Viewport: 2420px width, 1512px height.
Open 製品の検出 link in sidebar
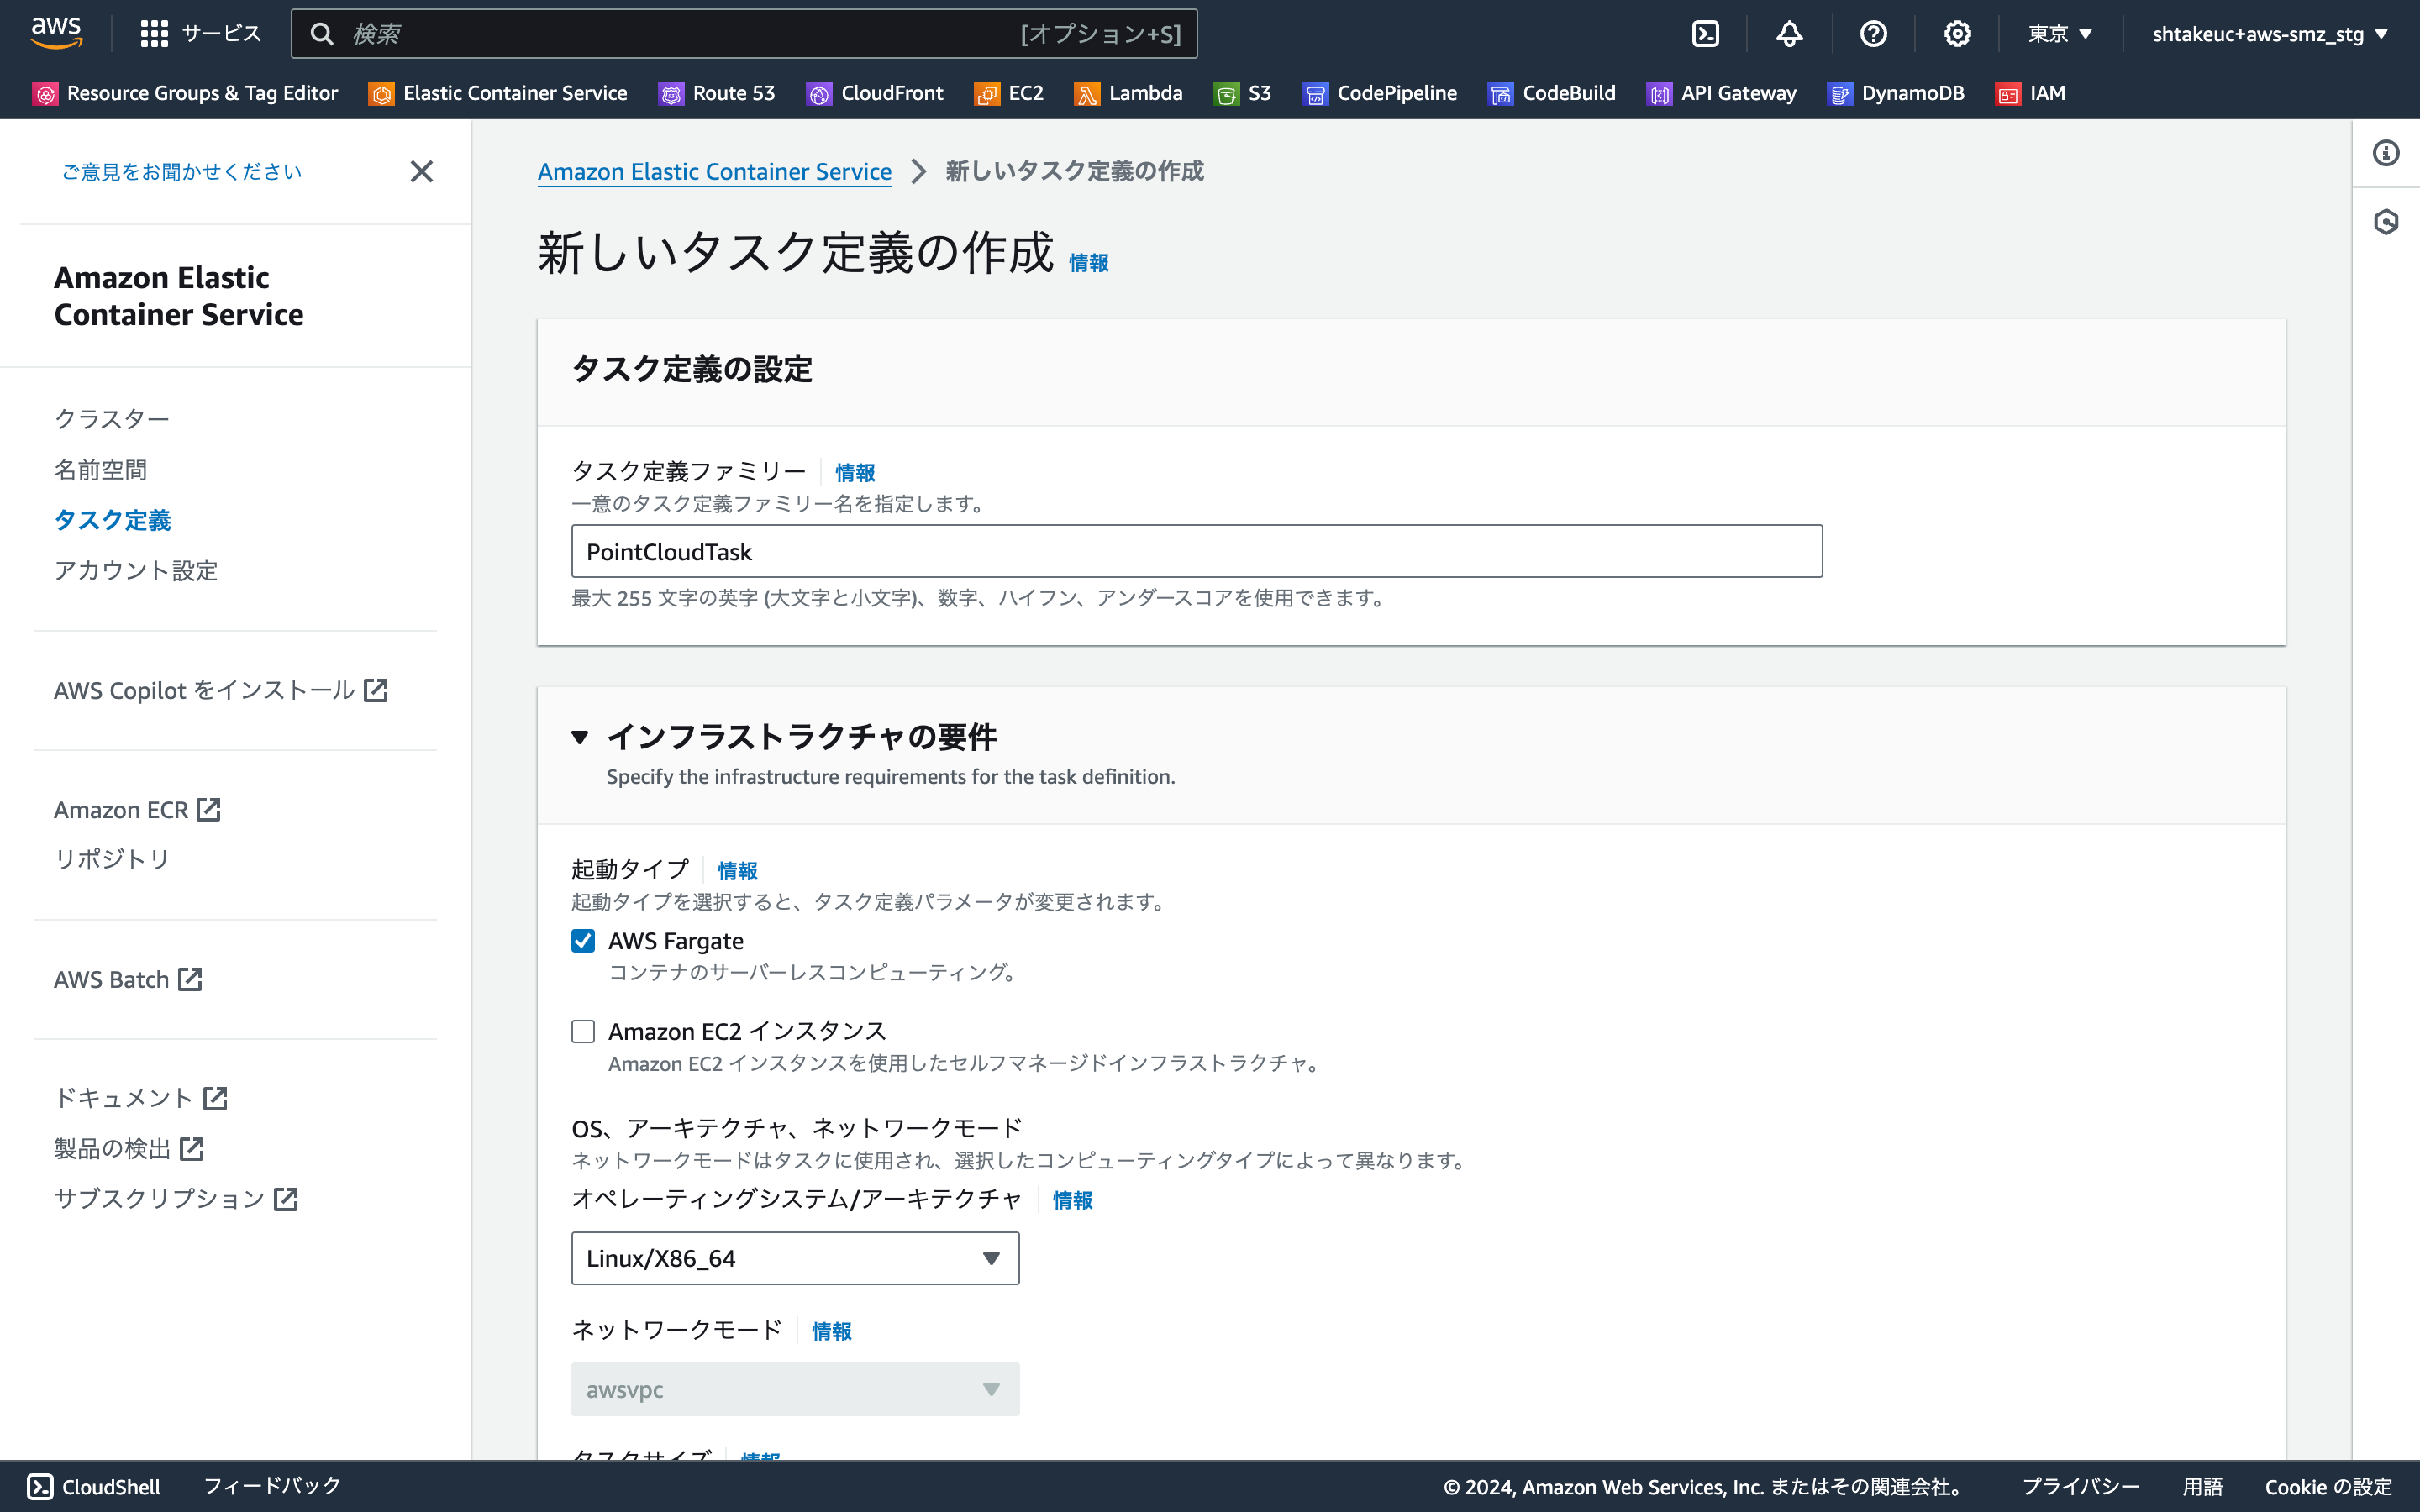[x=129, y=1148]
